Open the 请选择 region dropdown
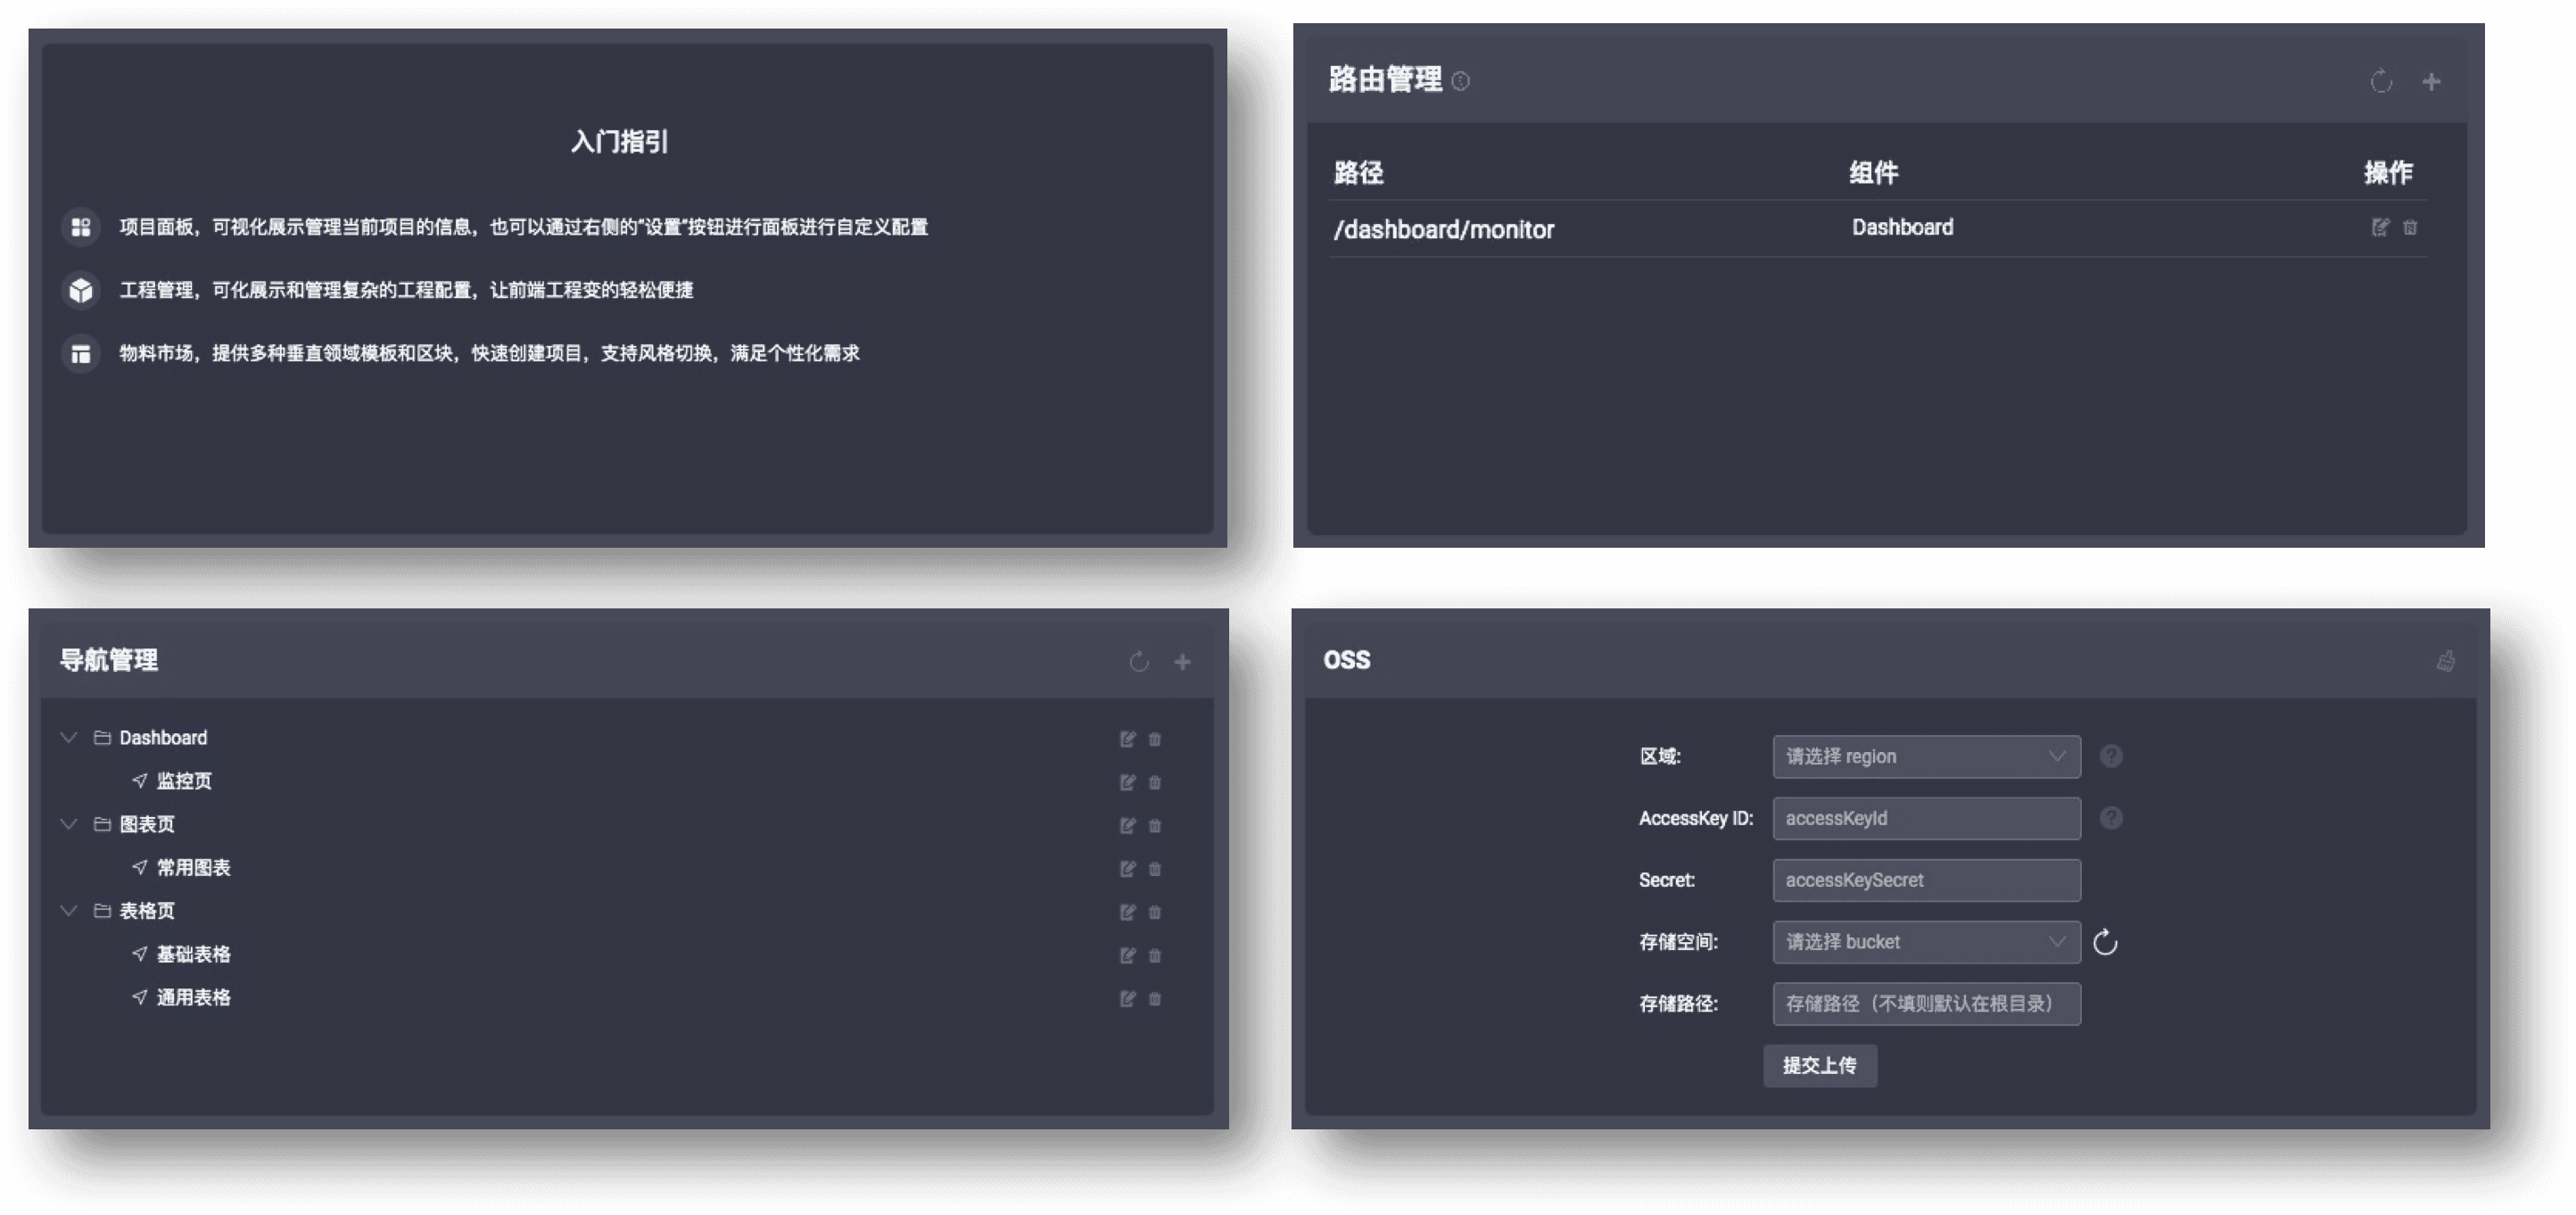2576x1215 pixels. [1926, 756]
